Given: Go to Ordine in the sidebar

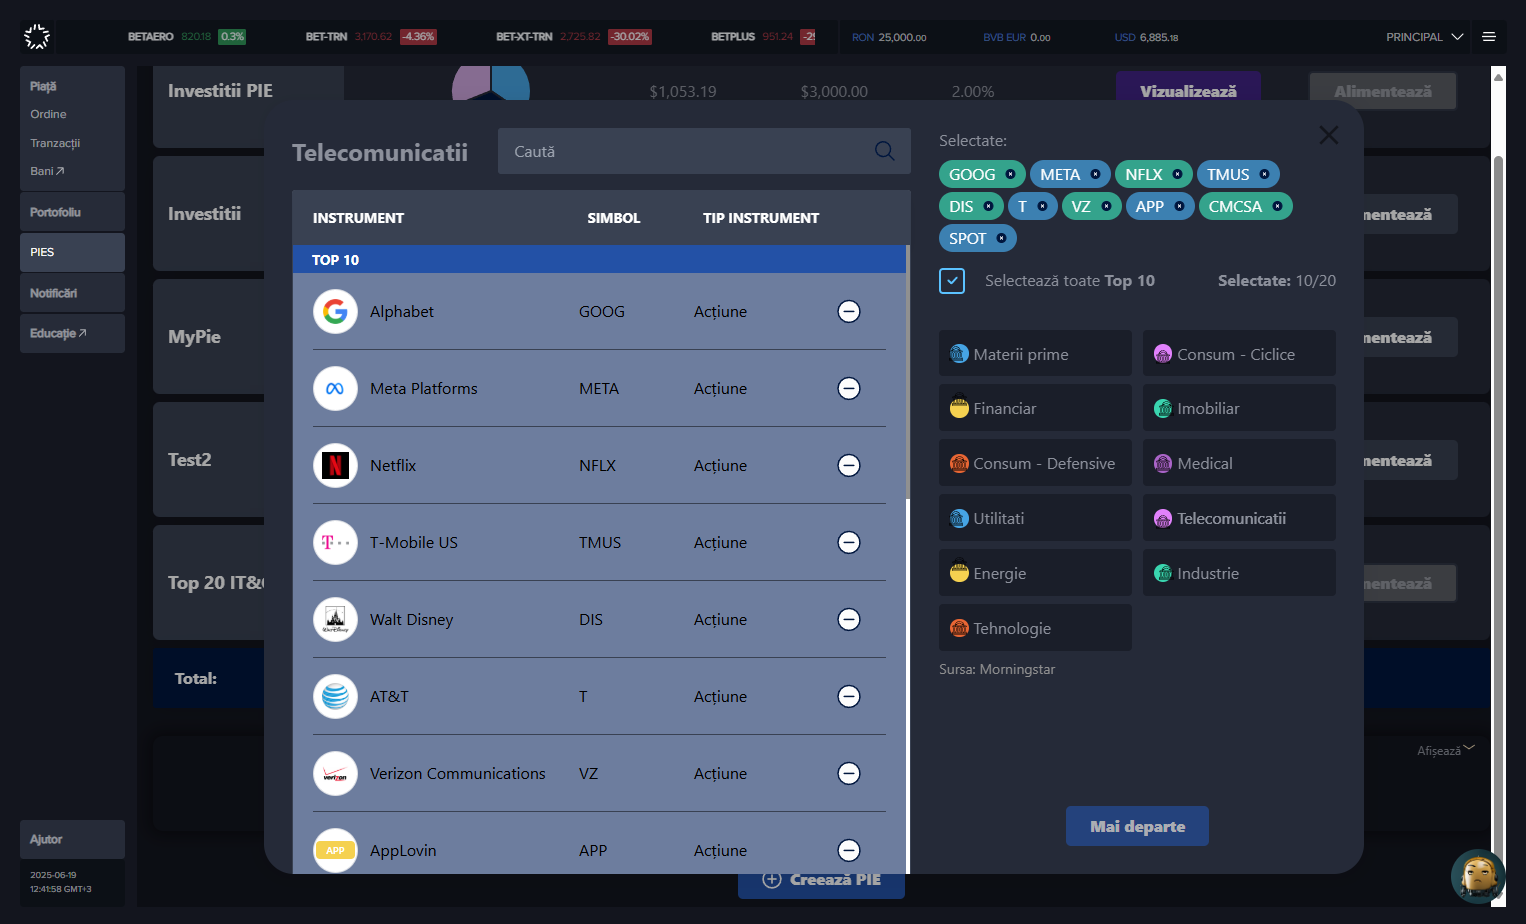Looking at the screenshot, I should coord(48,114).
